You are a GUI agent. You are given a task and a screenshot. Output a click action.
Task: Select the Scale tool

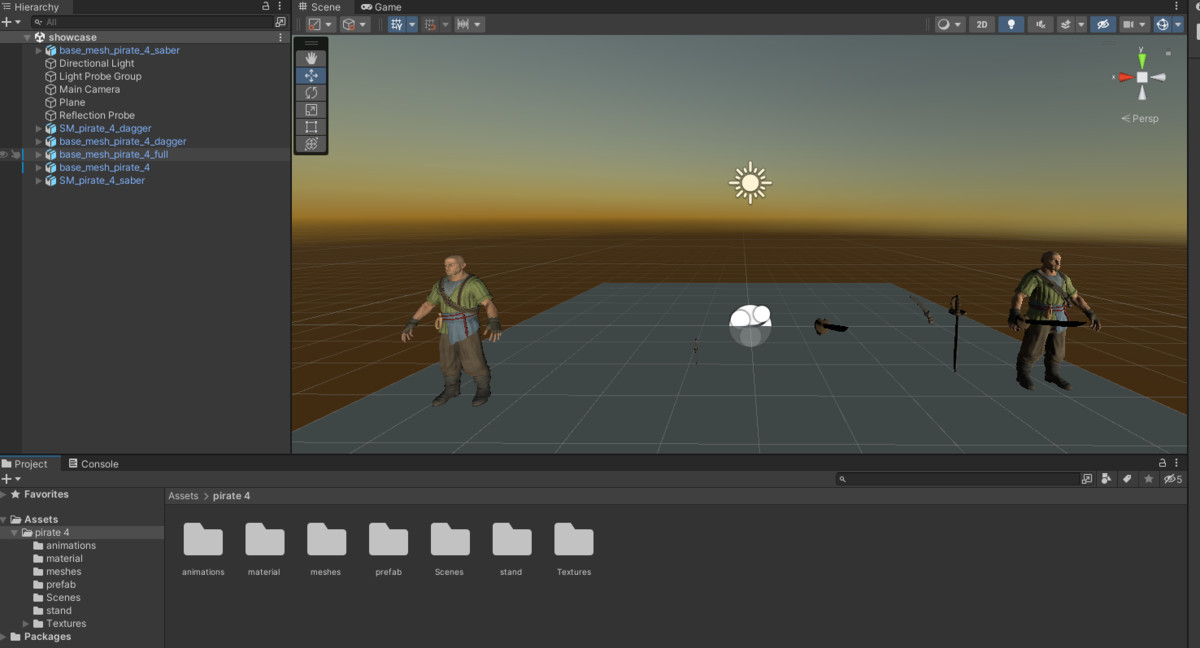click(311, 110)
